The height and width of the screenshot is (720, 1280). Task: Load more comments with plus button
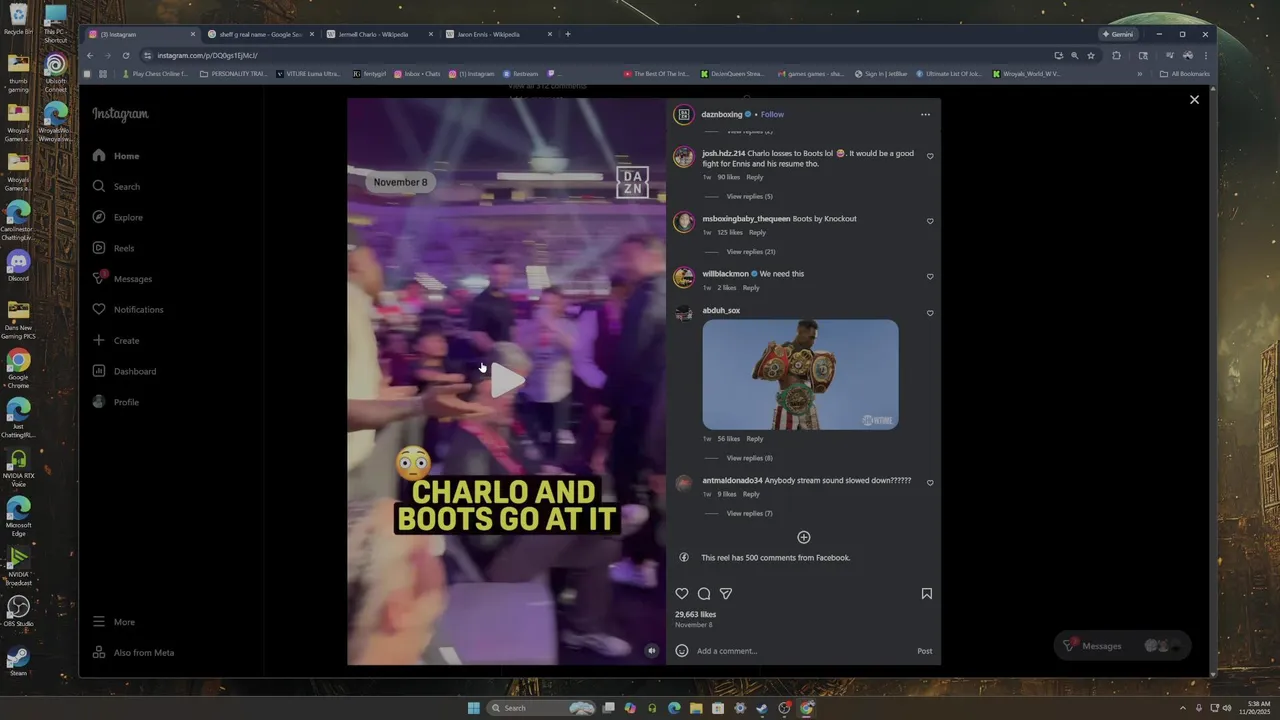[x=803, y=538]
